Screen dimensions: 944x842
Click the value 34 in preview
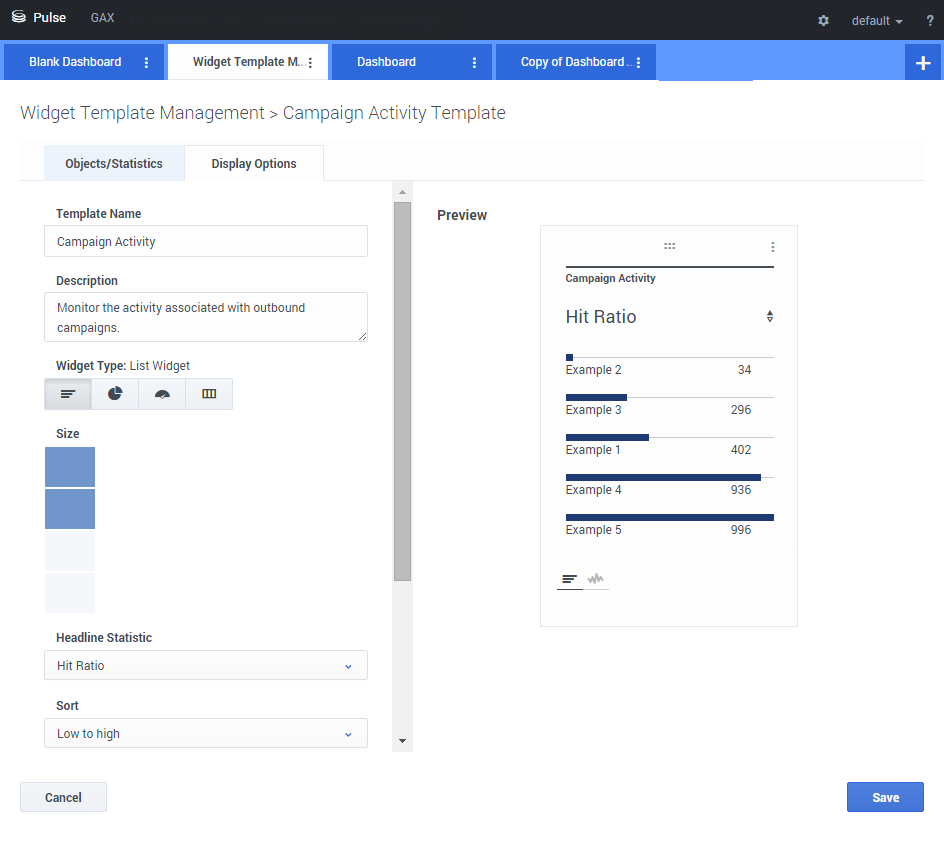tap(745, 370)
